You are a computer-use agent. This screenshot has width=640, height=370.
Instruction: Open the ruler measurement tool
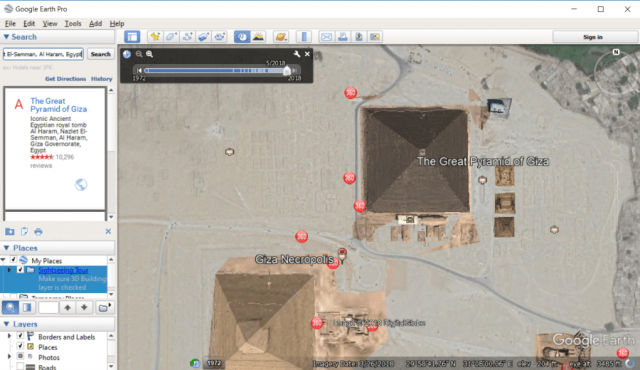click(304, 37)
